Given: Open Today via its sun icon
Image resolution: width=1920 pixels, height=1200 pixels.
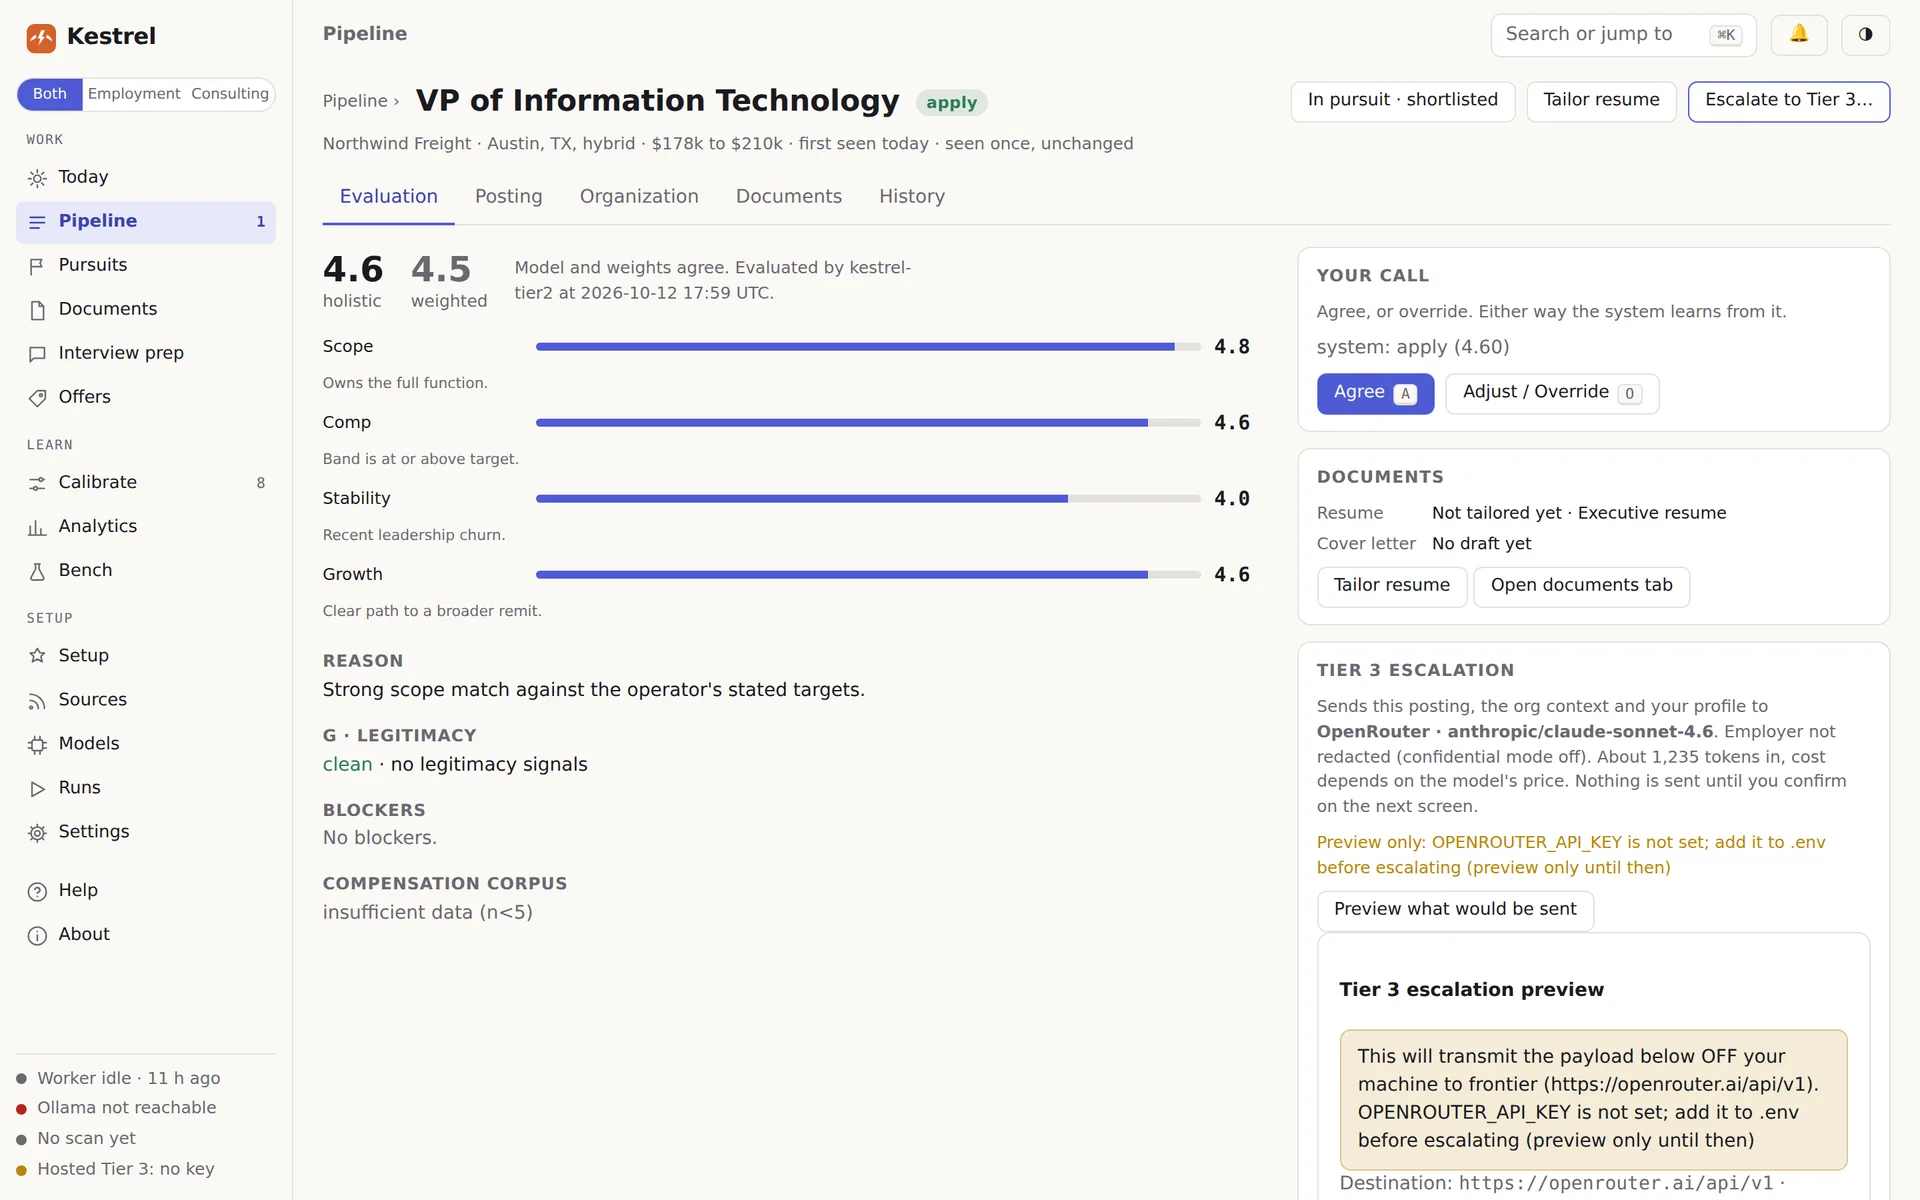Looking at the screenshot, I should pos(37,178).
